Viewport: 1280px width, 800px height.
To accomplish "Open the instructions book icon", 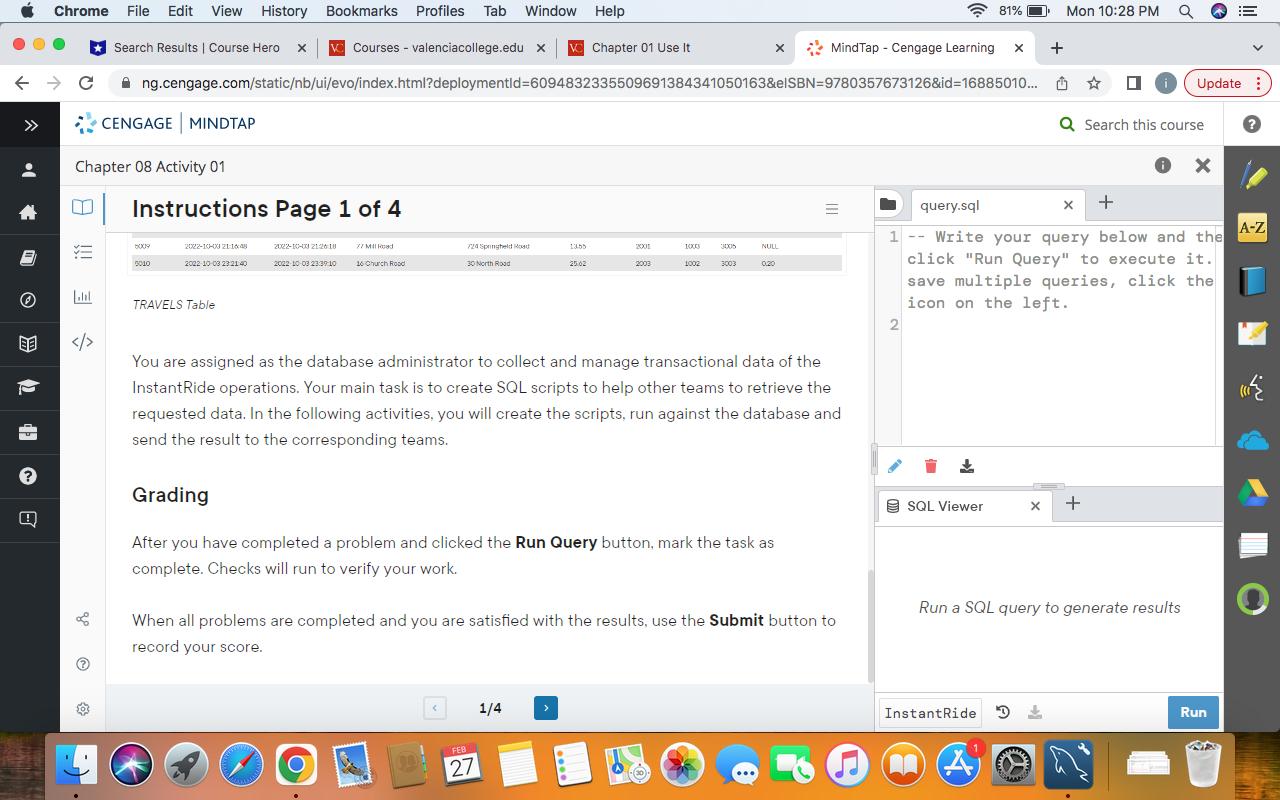I will [82, 207].
